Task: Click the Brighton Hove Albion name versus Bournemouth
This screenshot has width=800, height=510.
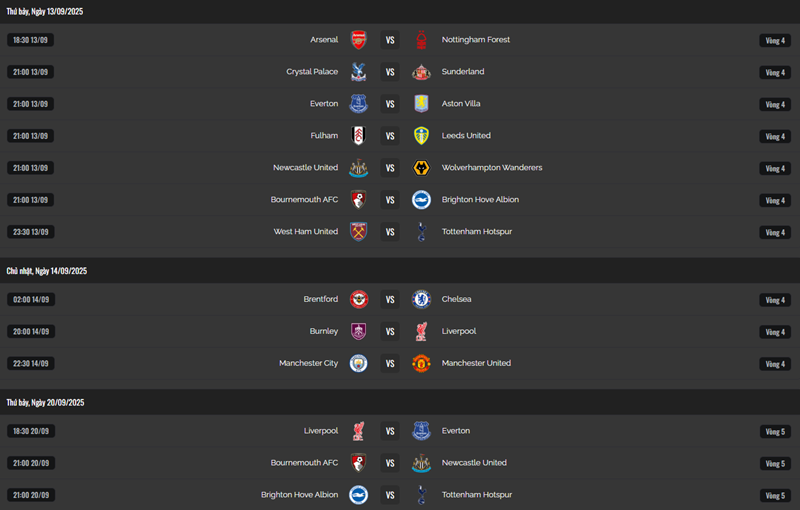Action: pos(480,199)
